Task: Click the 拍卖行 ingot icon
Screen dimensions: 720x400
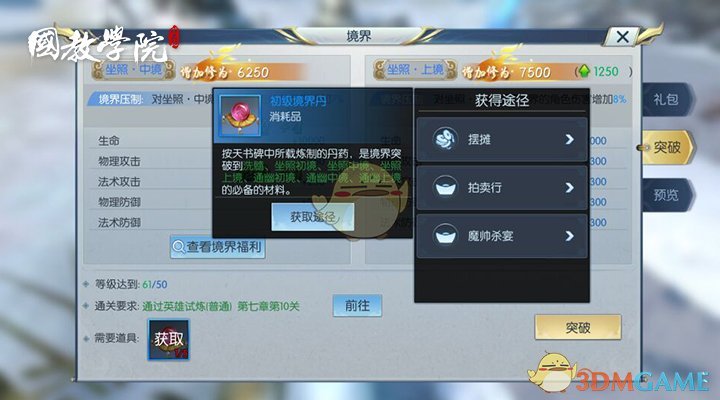Action: [x=445, y=187]
